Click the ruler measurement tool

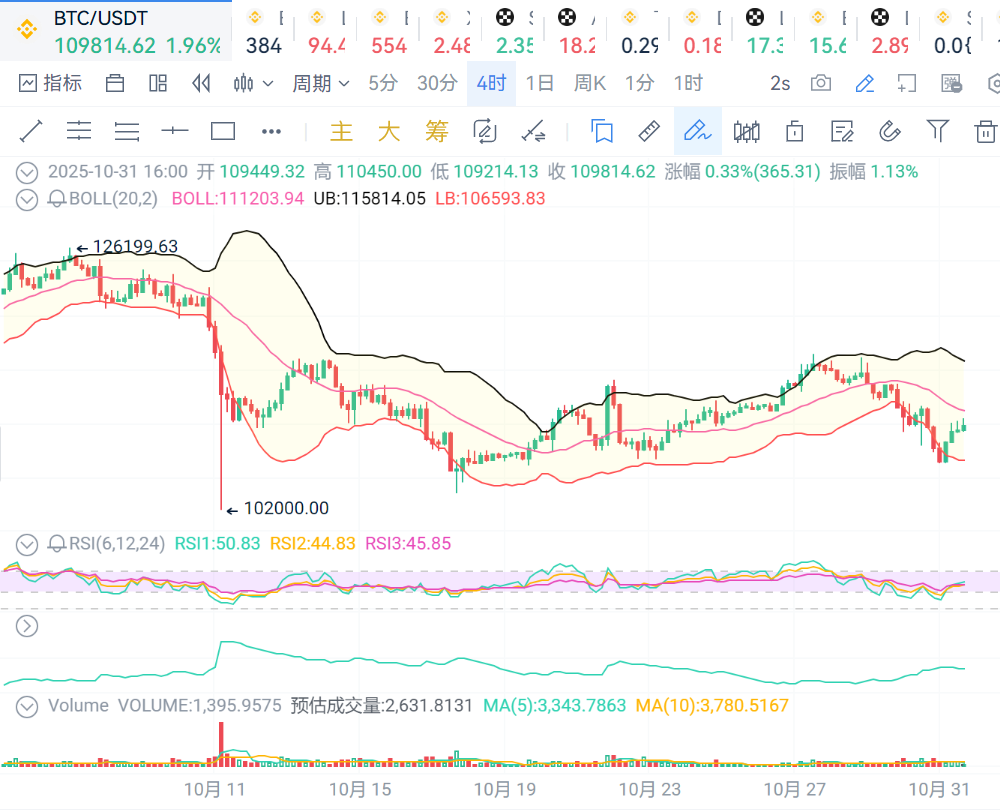649,131
